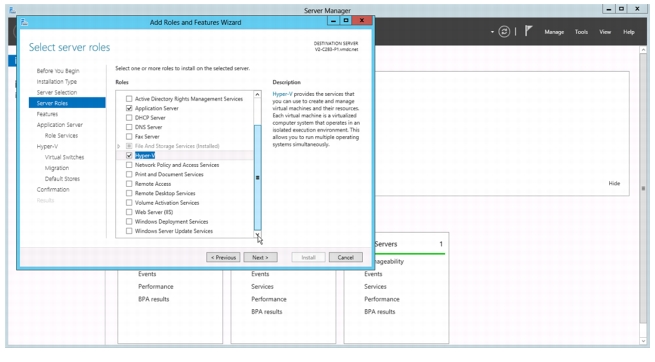The width and height of the screenshot is (655, 362).
Task: Go to Default Stores step
Action: tap(62, 179)
